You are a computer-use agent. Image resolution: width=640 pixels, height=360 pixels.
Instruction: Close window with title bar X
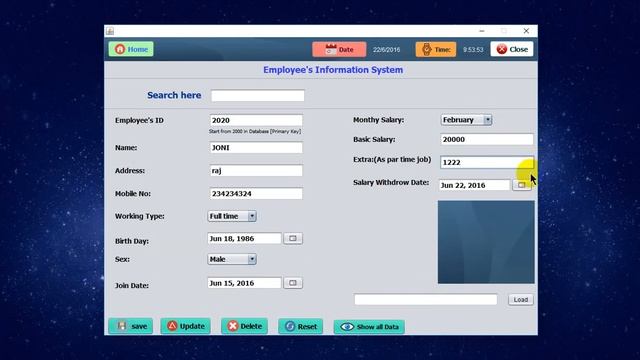[x=527, y=31]
